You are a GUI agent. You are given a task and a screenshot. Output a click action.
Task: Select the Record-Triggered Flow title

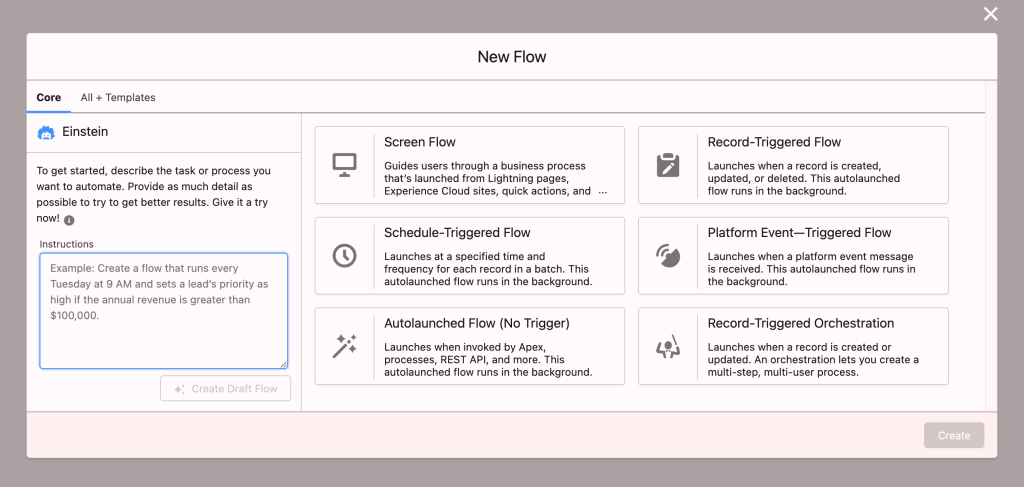774,142
